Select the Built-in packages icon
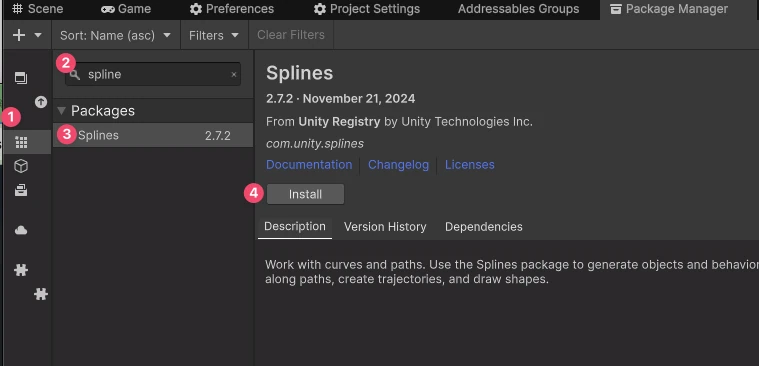The width and height of the screenshot is (759, 366). click(x=21, y=190)
